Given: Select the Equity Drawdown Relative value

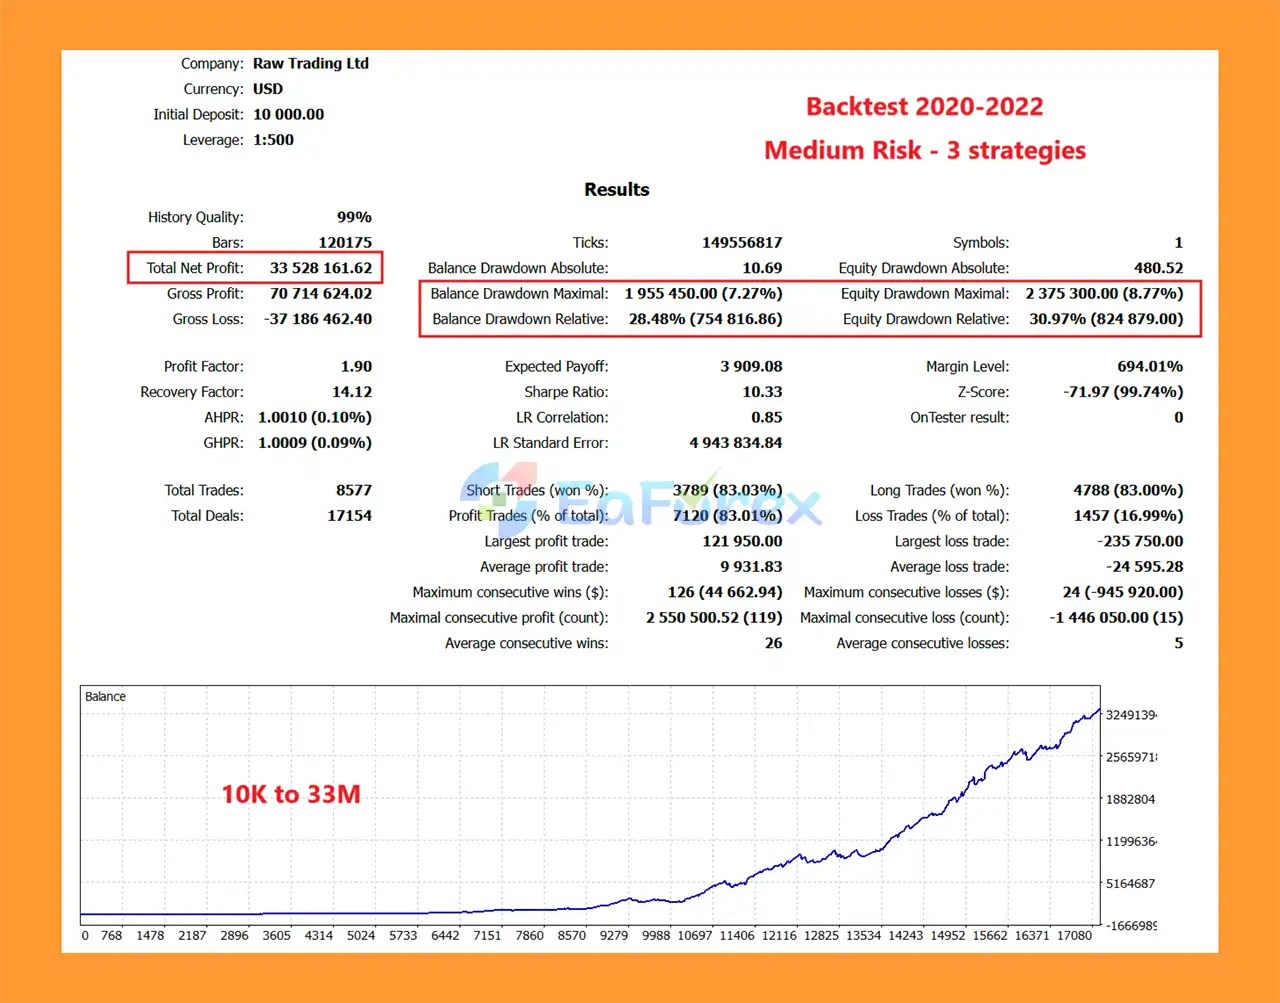Looking at the screenshot, I should (1105, 319).
